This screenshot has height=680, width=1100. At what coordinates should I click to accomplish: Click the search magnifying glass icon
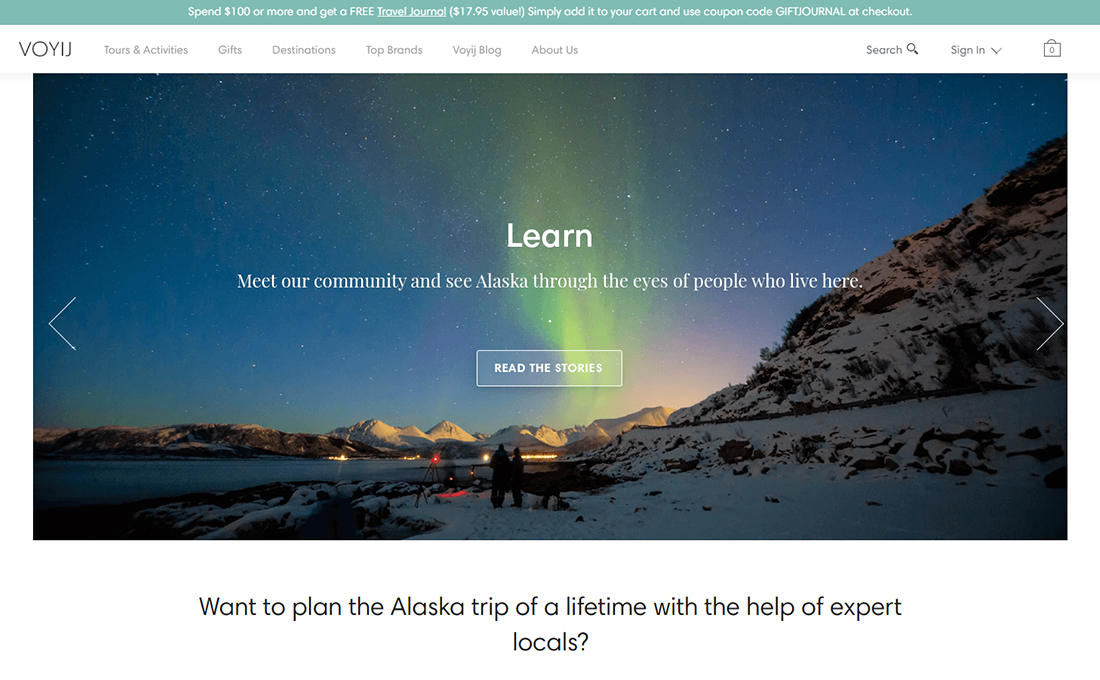tap(912, 49)
